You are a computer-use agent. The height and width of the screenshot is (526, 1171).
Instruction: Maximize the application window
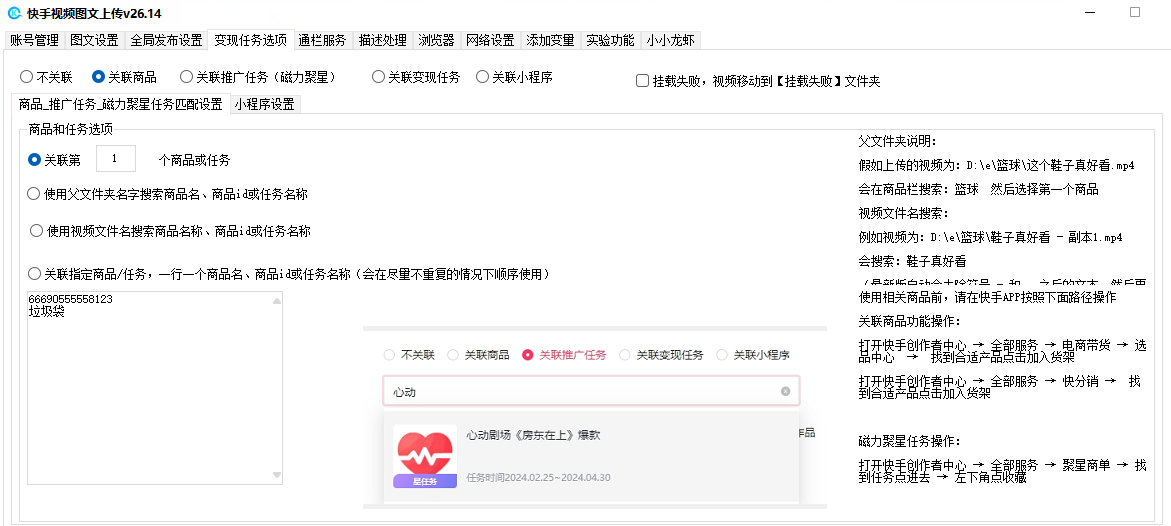pyautogui.click(x=1134, y=12)
